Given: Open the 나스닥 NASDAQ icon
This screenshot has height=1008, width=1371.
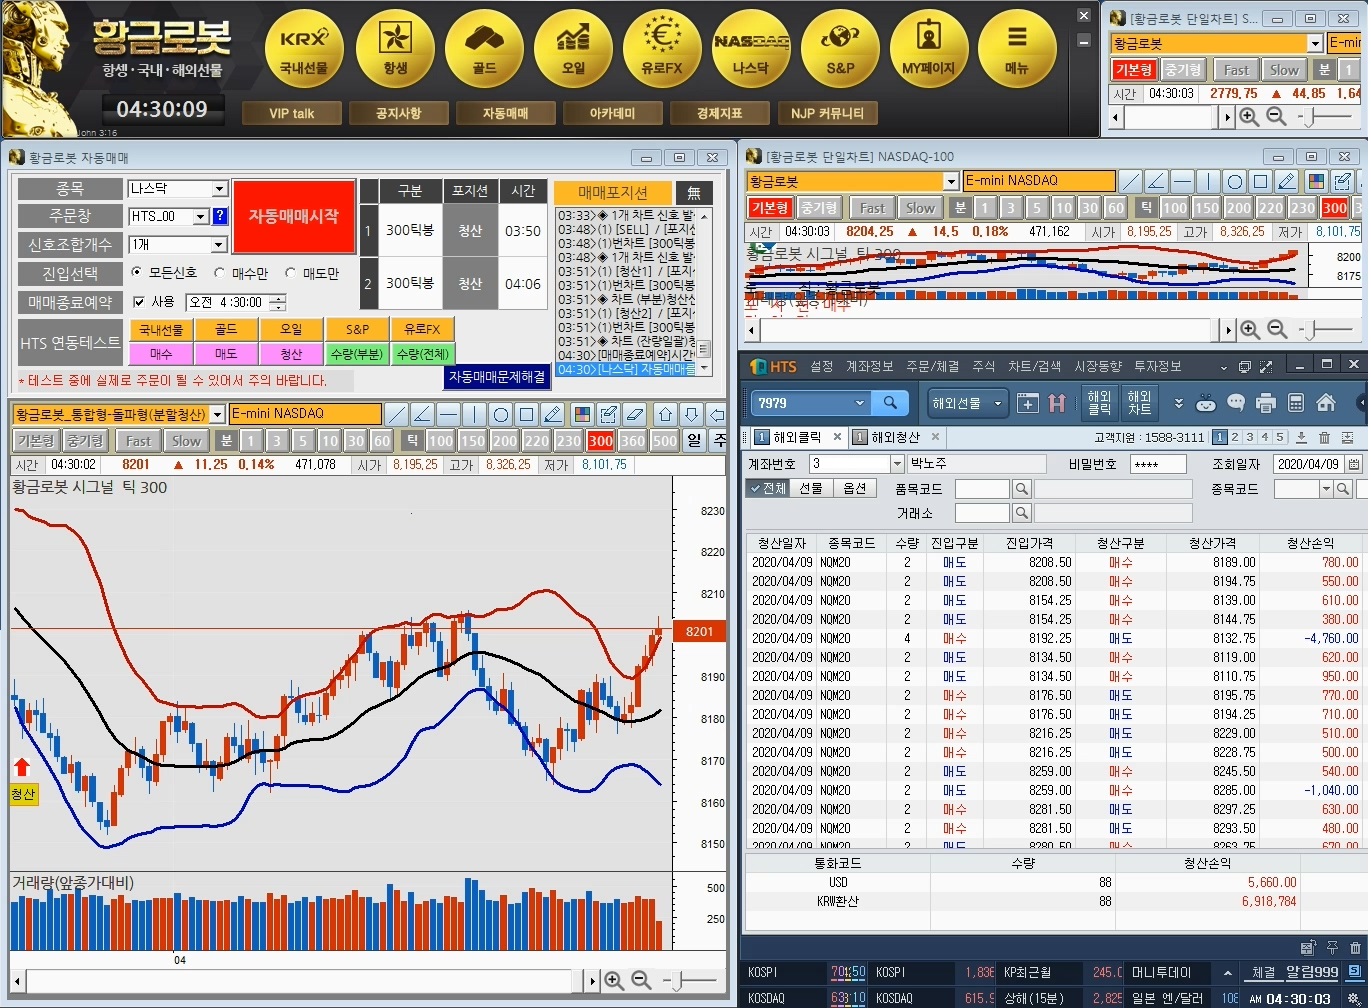Looking at the screenshot, I should click(751, 47).
